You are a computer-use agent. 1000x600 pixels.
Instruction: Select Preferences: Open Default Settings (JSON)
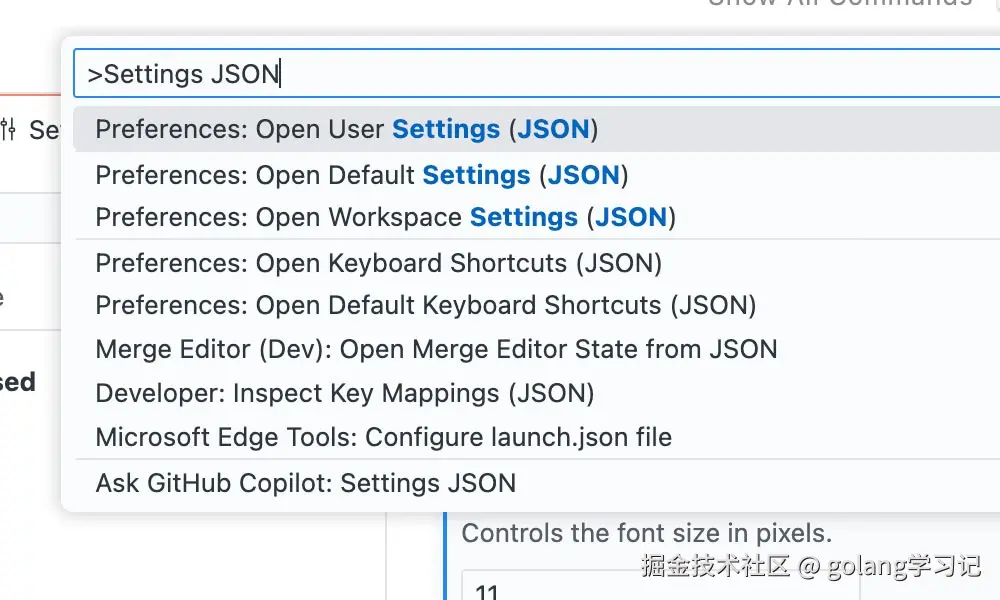(361, 175)
